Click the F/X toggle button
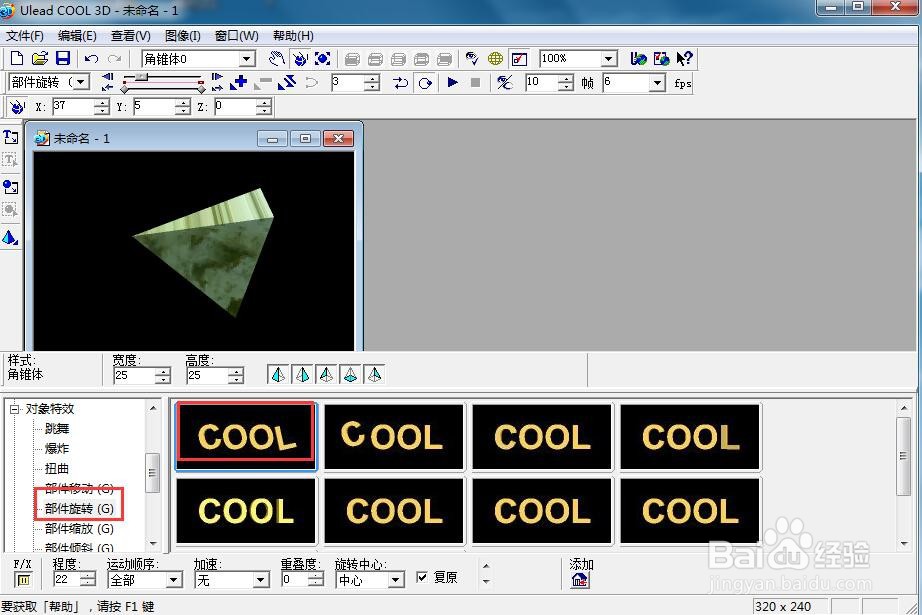The height and width of the screenshot is (615, 922). [x=23, y=580]
